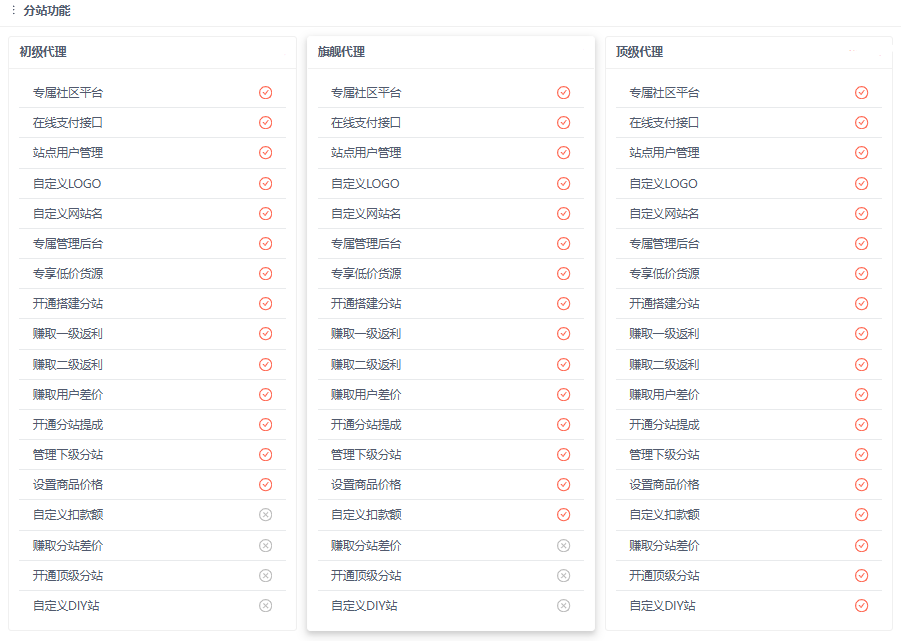Click the check icon for 自定义扣款额 in 旗舰代理
Screen dimensions: 901x641
(562, 515)
